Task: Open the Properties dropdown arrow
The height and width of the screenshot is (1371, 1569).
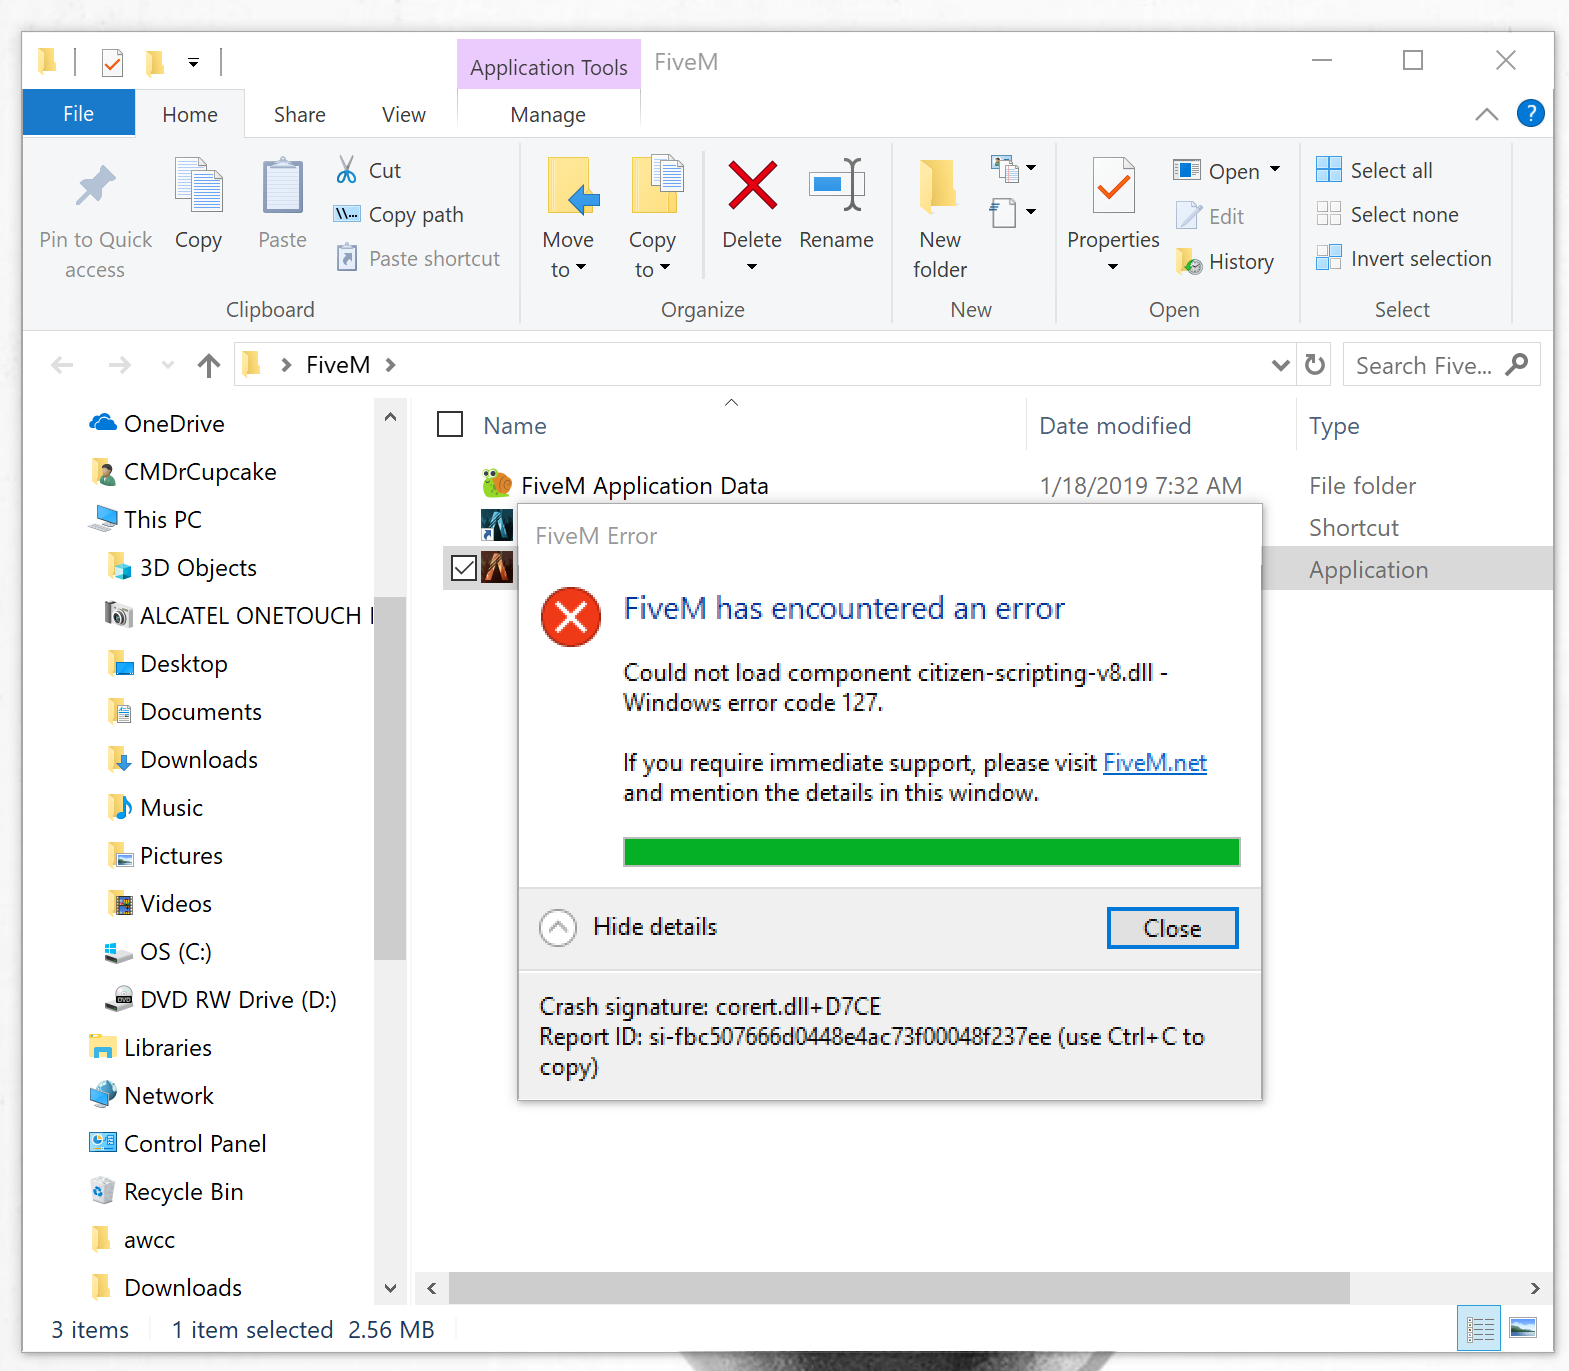Action: (x=1113, y=267)
